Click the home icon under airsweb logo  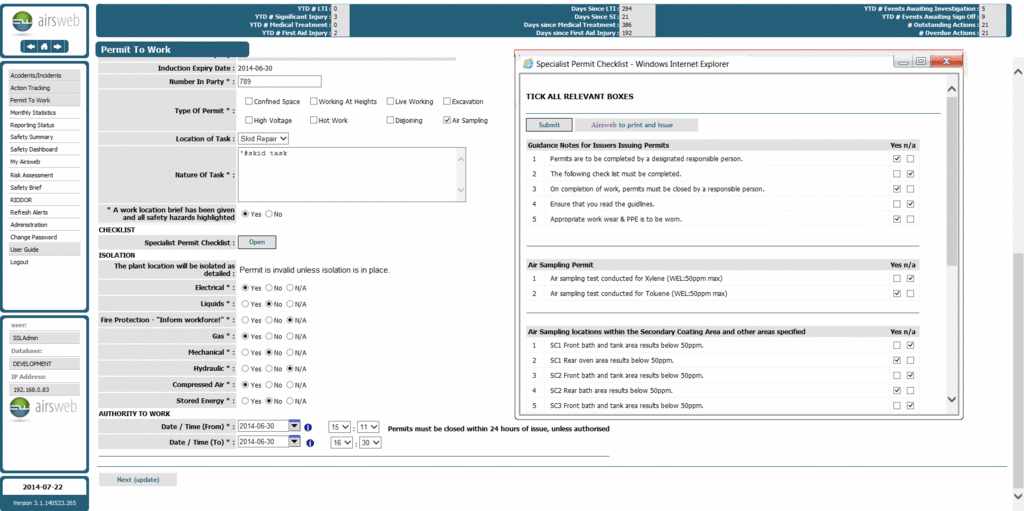[45, 46]
